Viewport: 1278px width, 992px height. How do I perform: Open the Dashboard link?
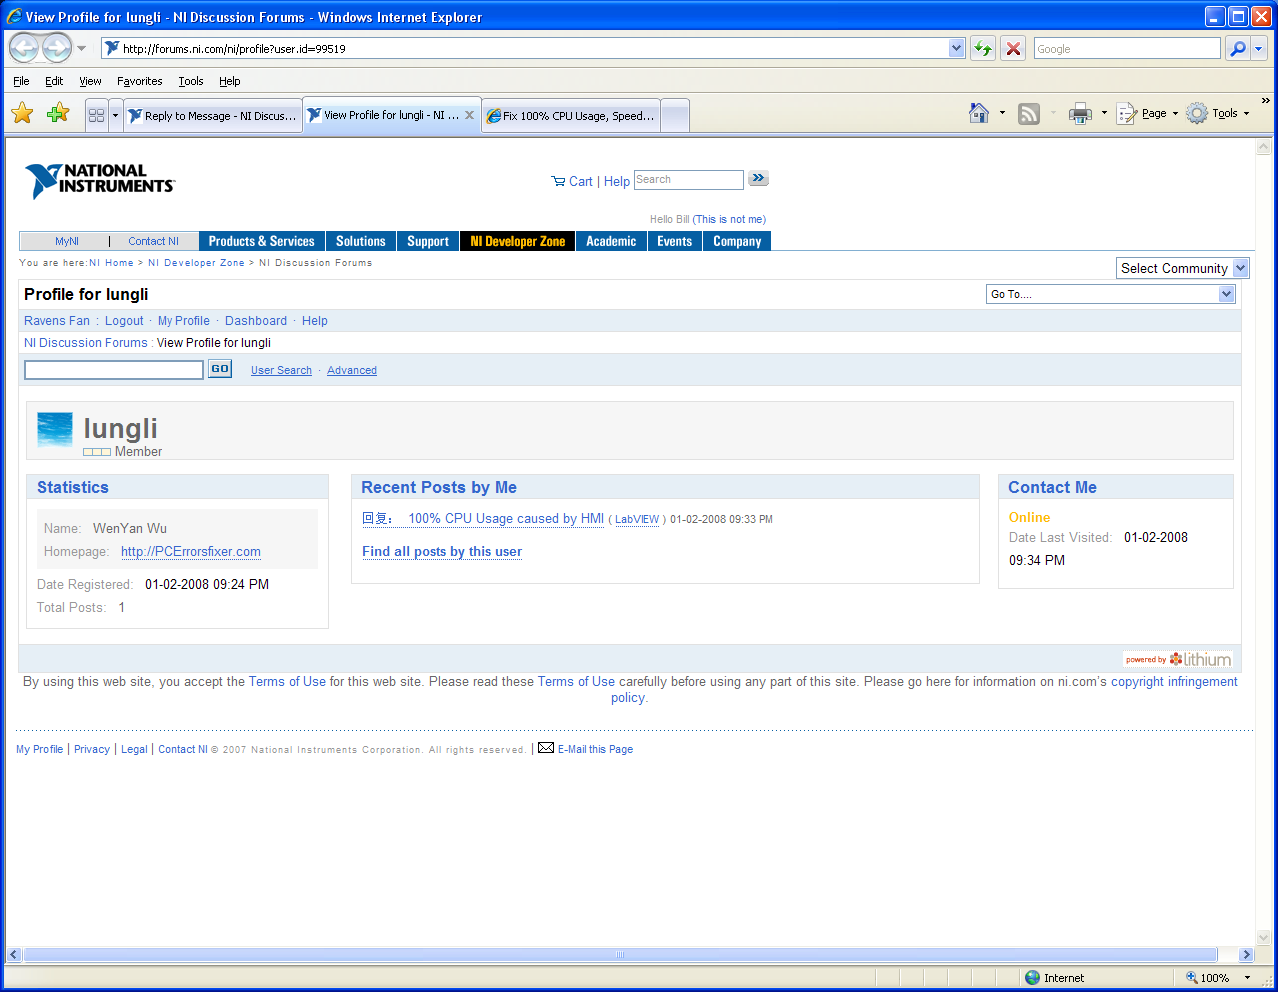point(256,320)
